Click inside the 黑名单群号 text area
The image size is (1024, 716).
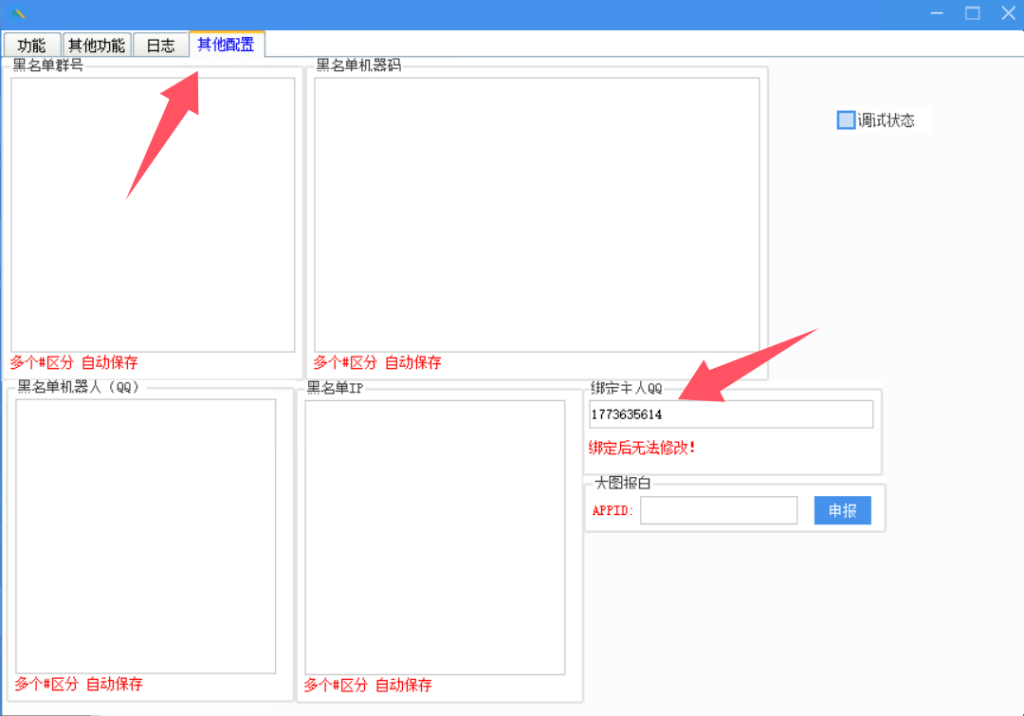point(153,214)
